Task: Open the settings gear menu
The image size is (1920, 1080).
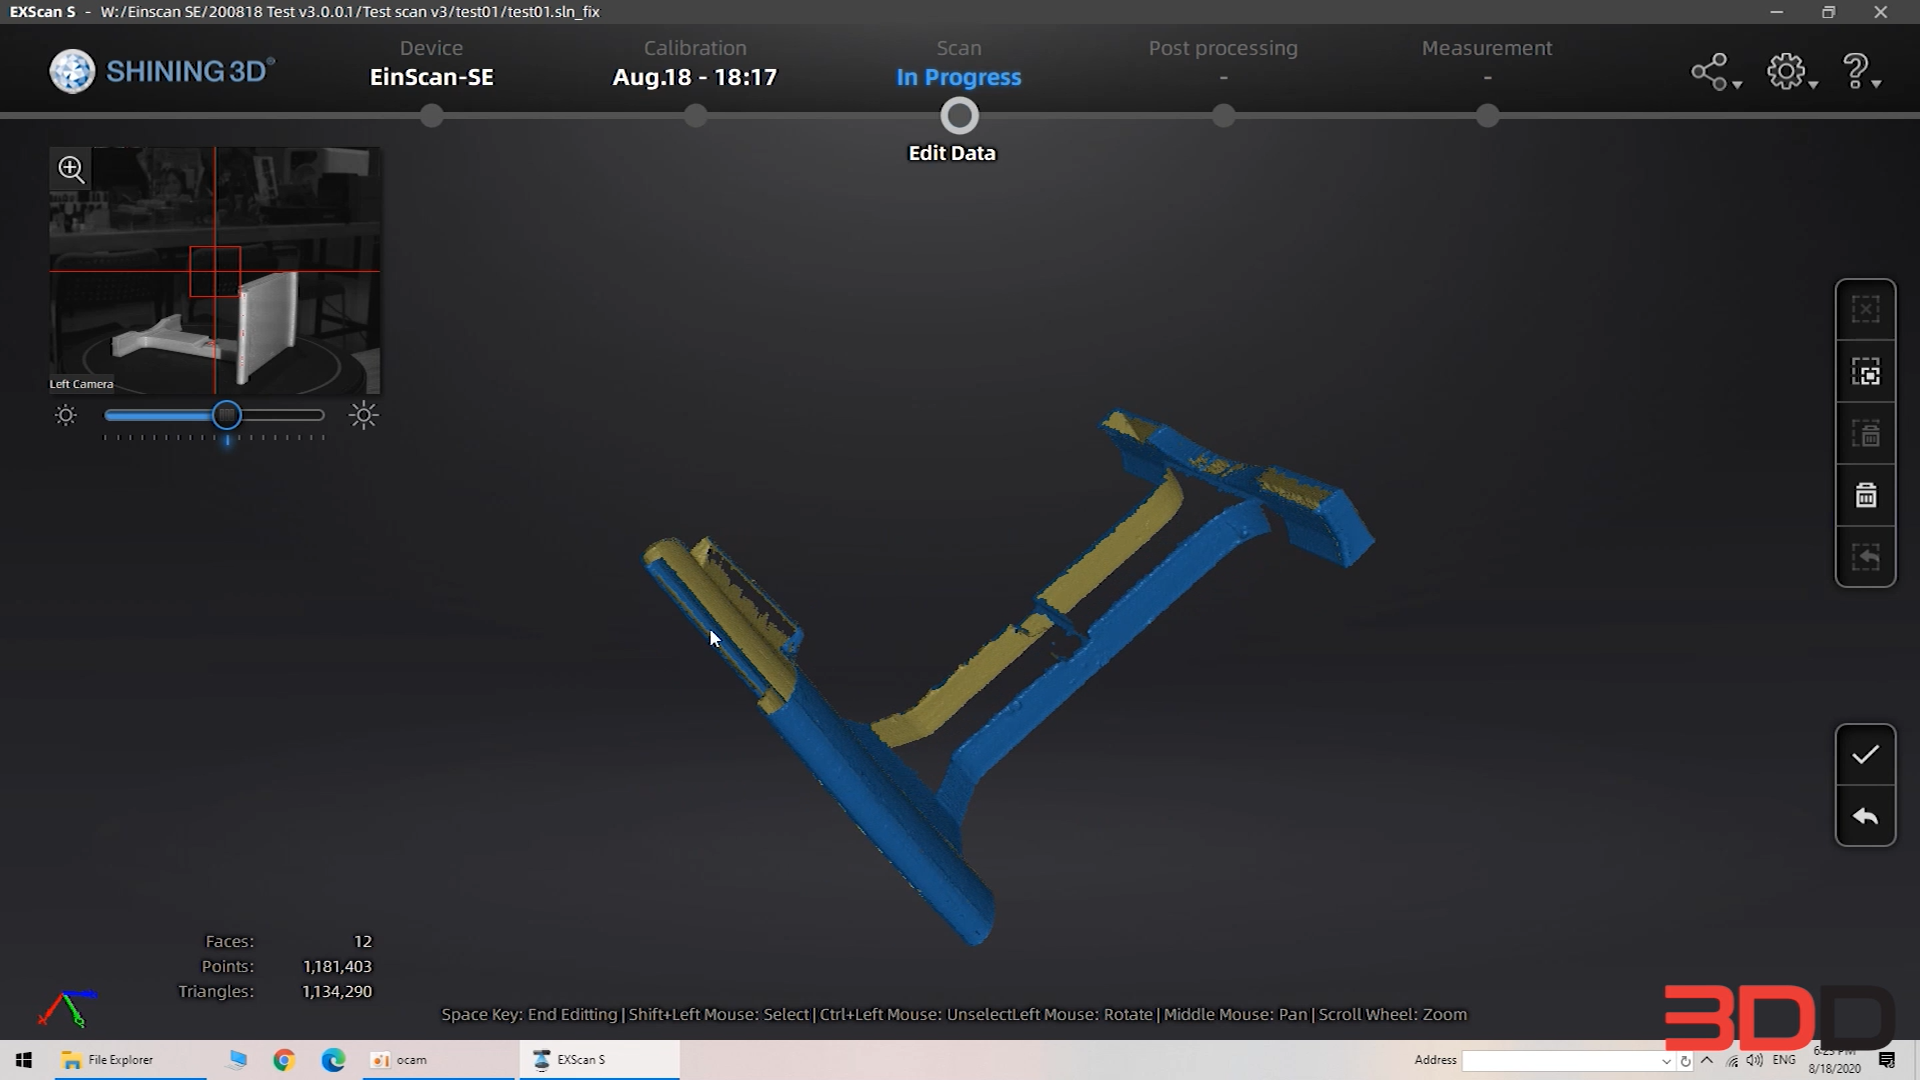Action: tap(1790, 72)
